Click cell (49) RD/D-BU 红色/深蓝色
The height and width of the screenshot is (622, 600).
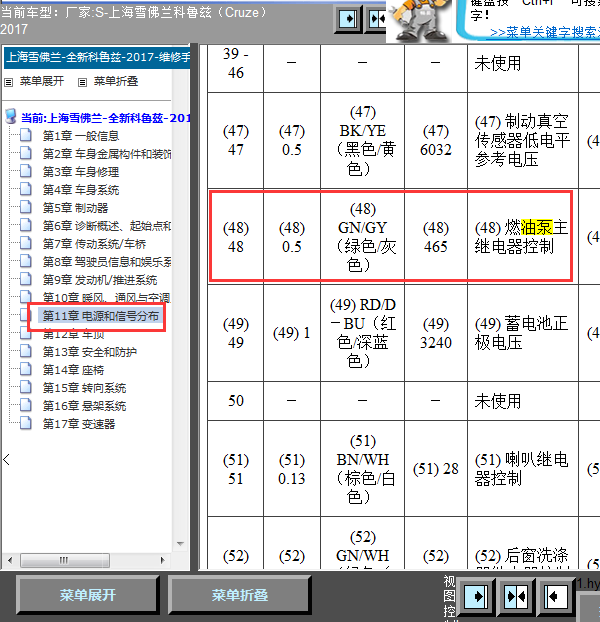click(362, 333)
